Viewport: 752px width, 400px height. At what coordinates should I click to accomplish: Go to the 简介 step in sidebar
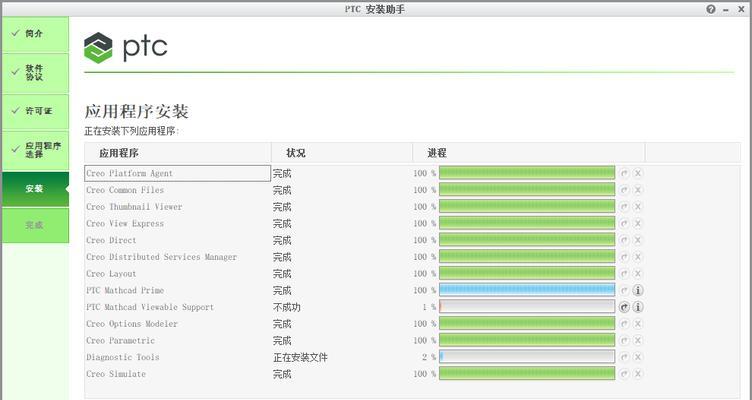pyautogui.click(x=35, y=34)
